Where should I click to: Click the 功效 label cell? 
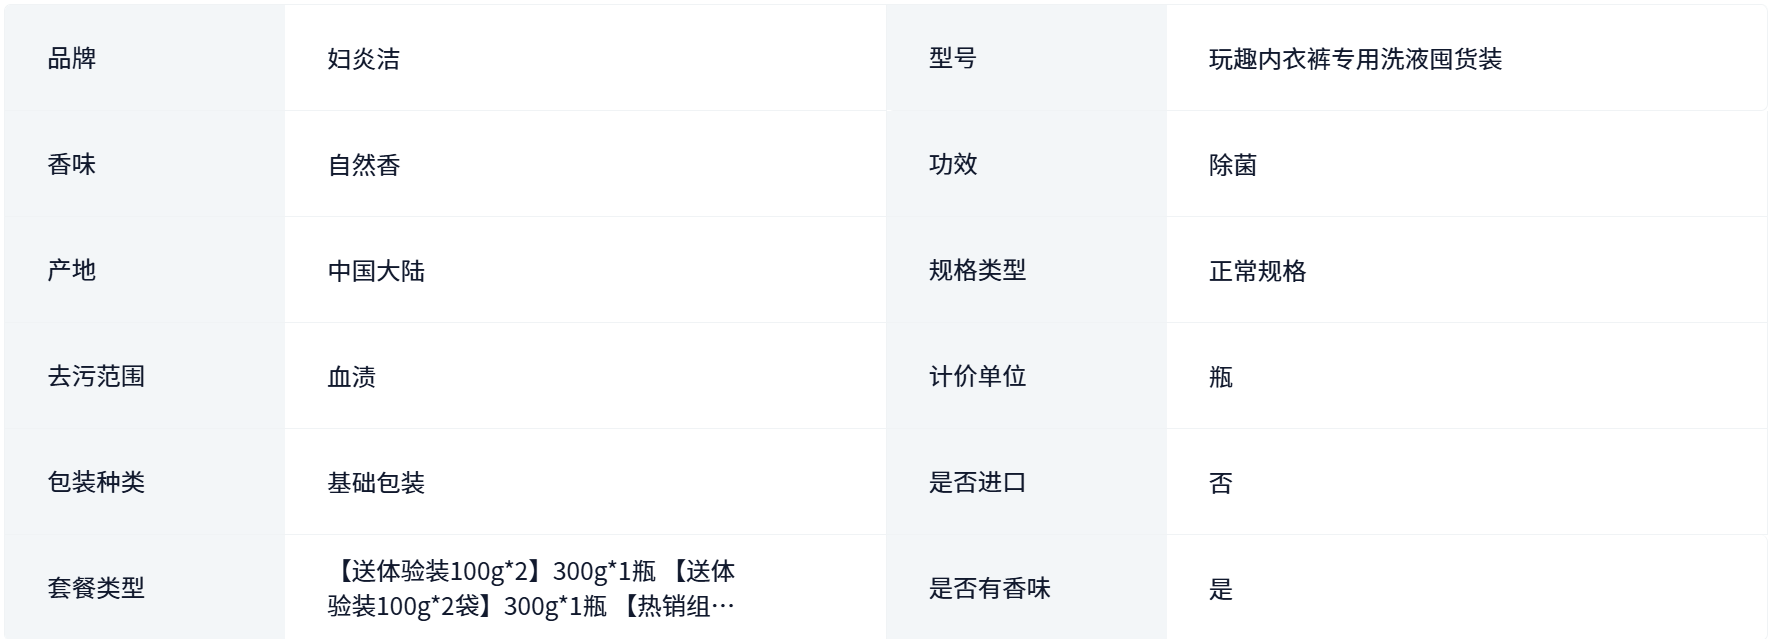click(x=1026, y=164)
